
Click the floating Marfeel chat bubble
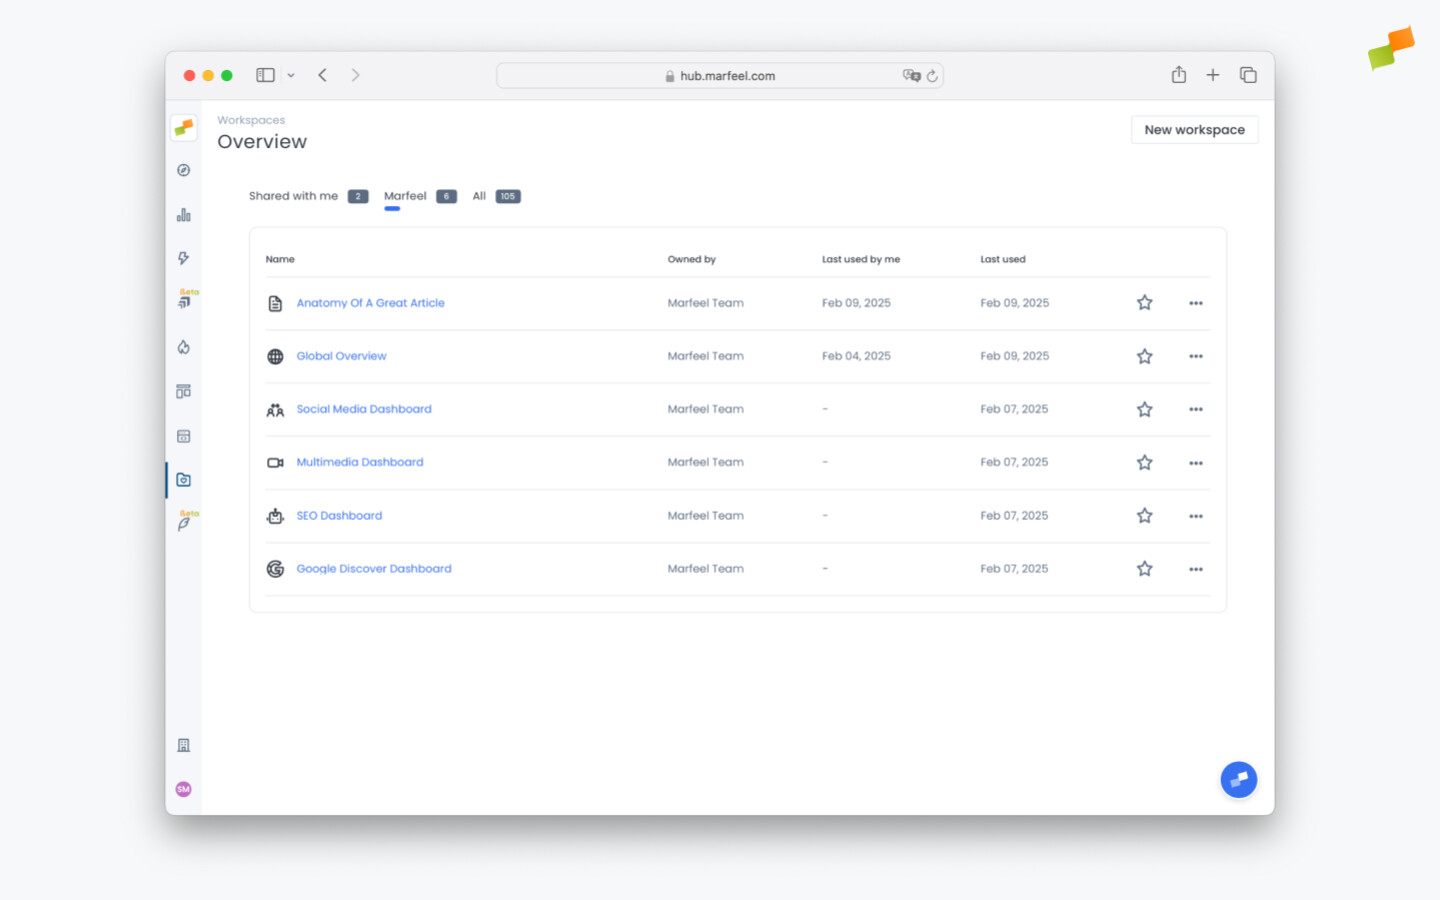pyautogui.click(x=1239, y=780)
